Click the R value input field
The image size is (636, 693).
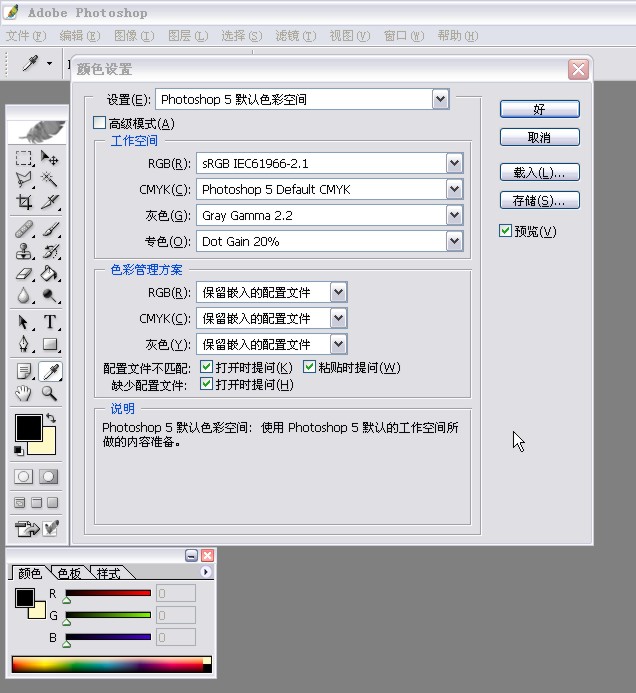(x=176, y=593)
